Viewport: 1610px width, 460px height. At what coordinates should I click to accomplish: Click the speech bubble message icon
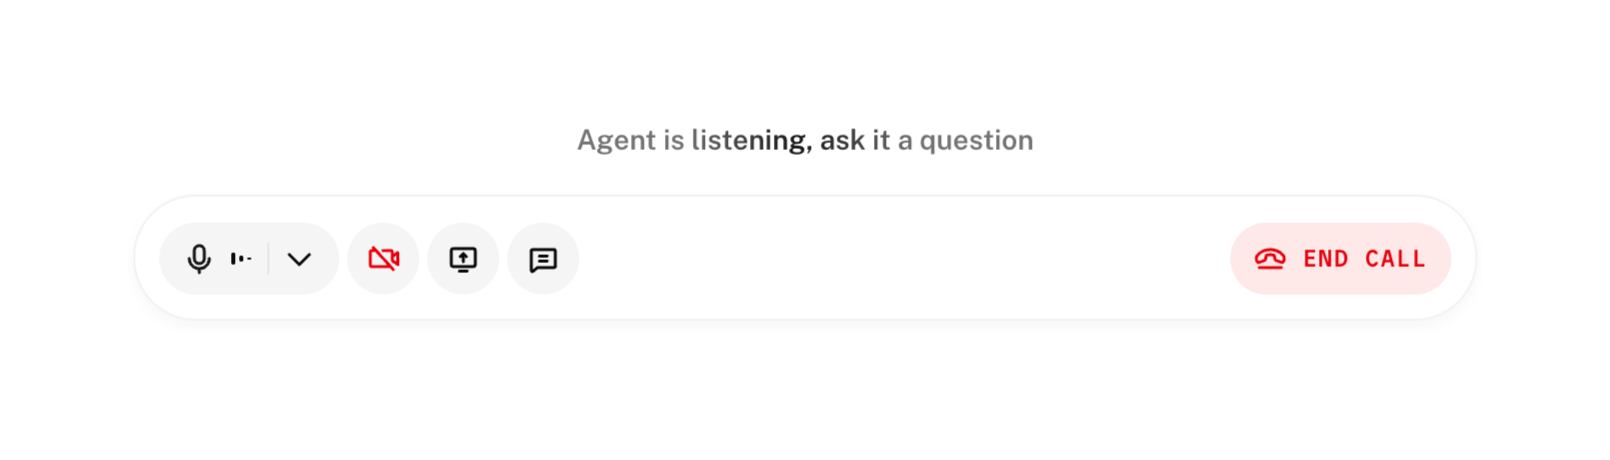coord(543,259)
